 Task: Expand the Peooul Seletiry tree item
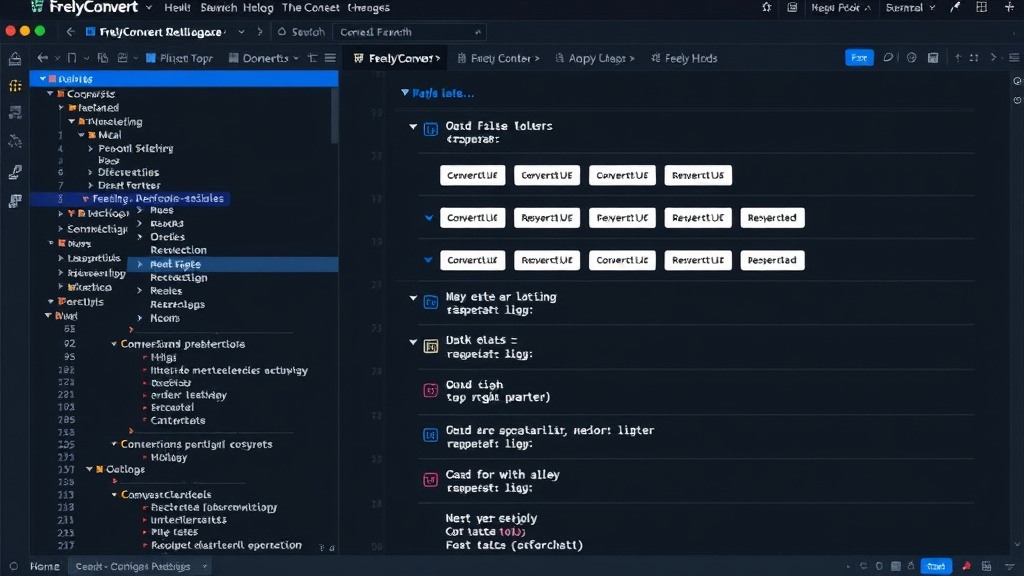(x=91, y=149)
